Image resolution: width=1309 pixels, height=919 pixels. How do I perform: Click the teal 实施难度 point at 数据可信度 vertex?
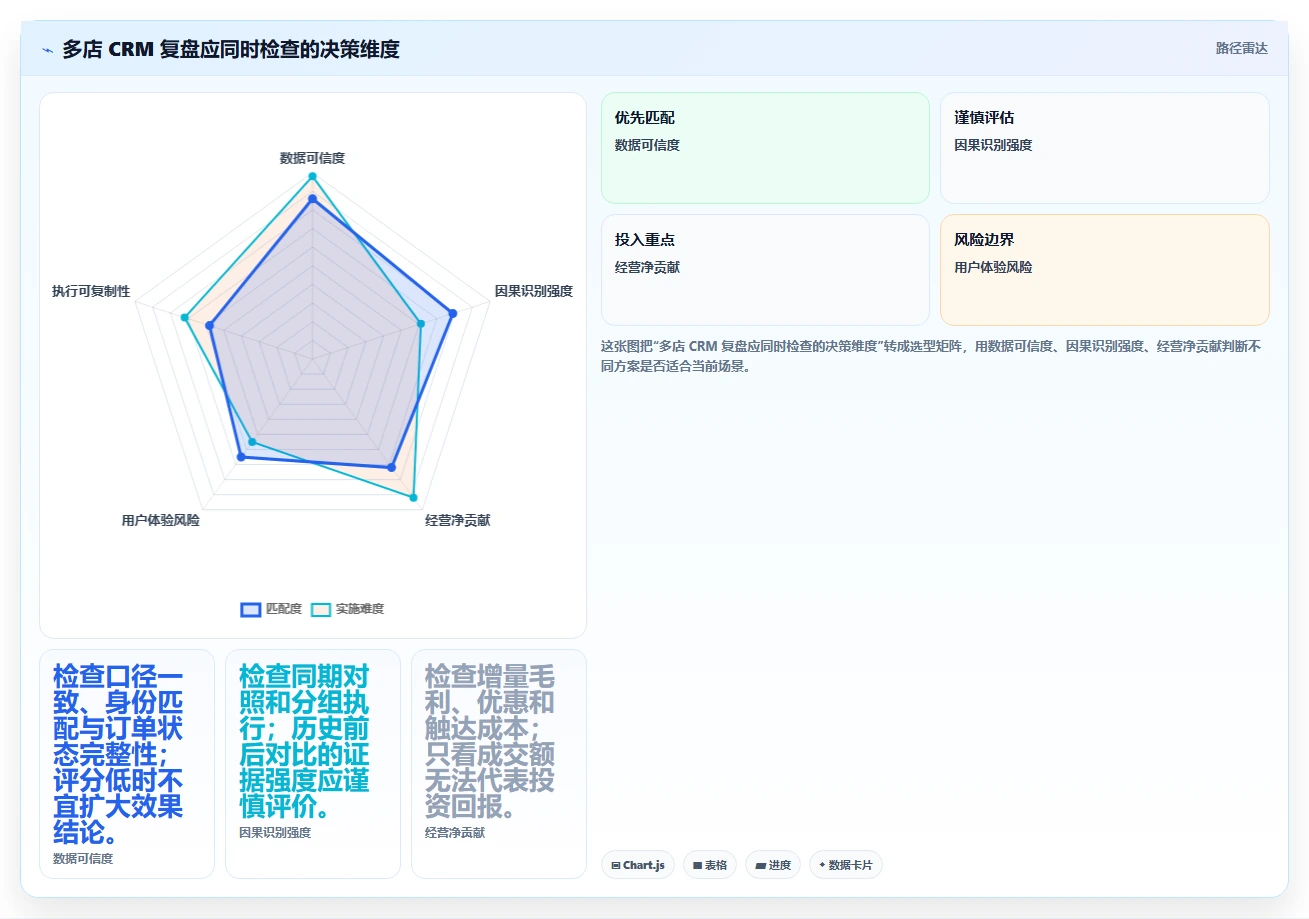point(312,176)
